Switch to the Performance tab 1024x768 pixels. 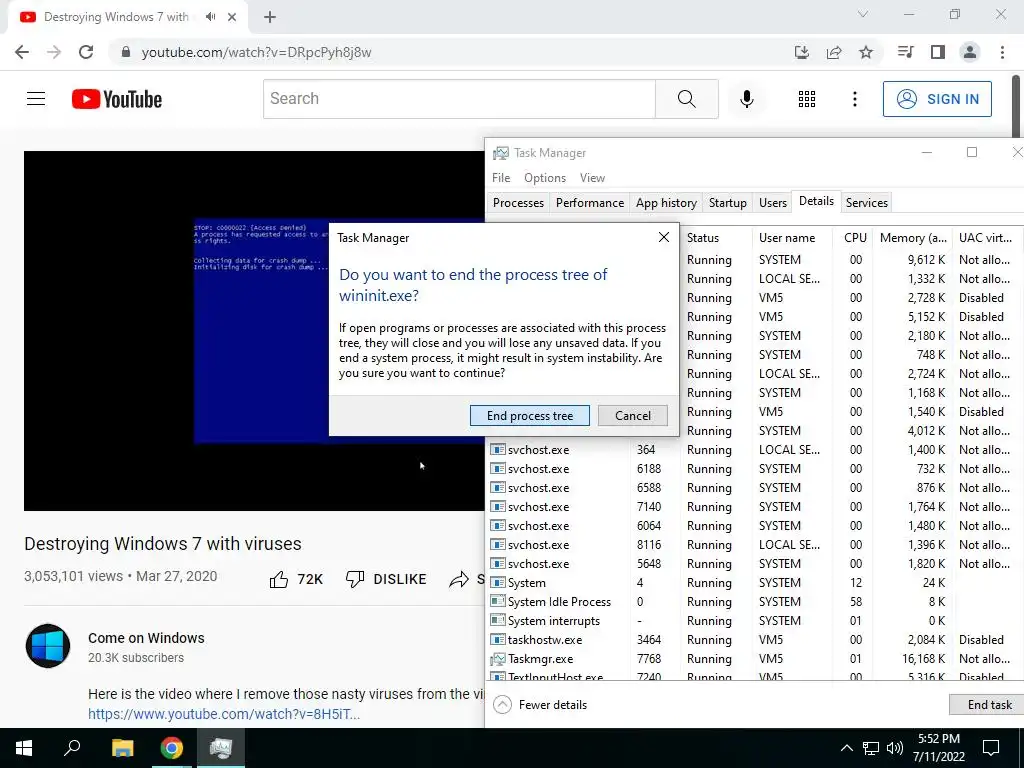click(x=590, y=202)
